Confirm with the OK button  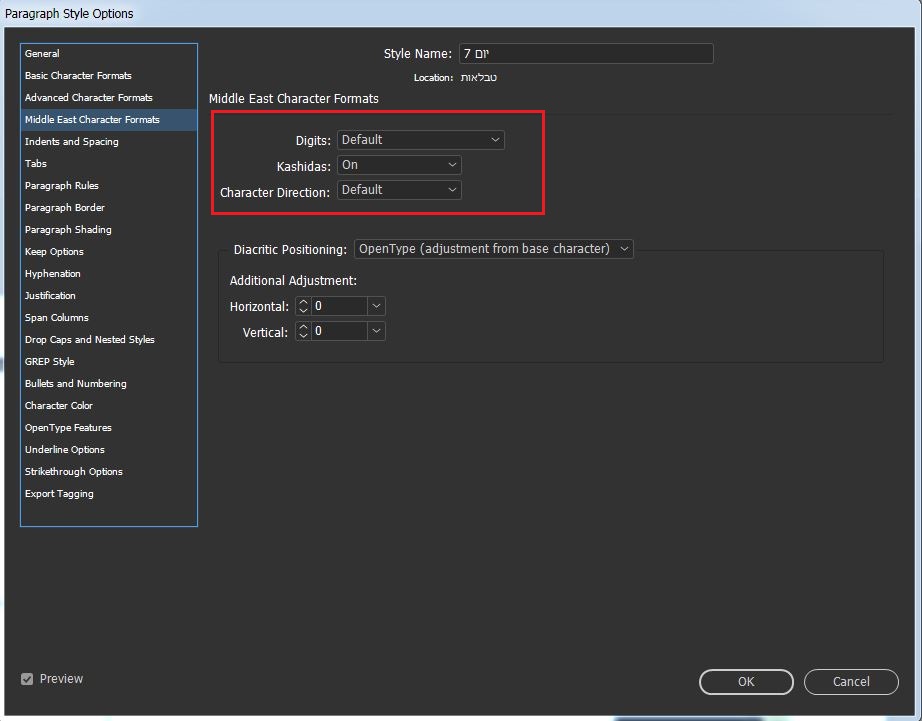(746, 682)
